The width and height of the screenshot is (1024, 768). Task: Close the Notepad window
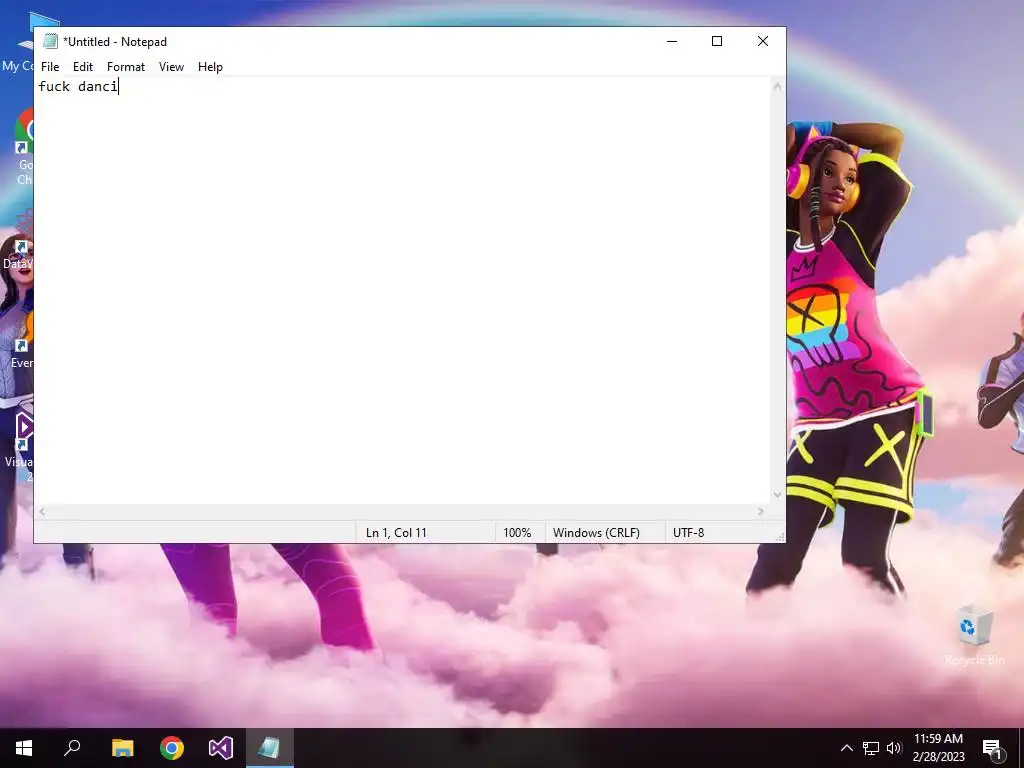pyautogui.click(x=763, y=41)
